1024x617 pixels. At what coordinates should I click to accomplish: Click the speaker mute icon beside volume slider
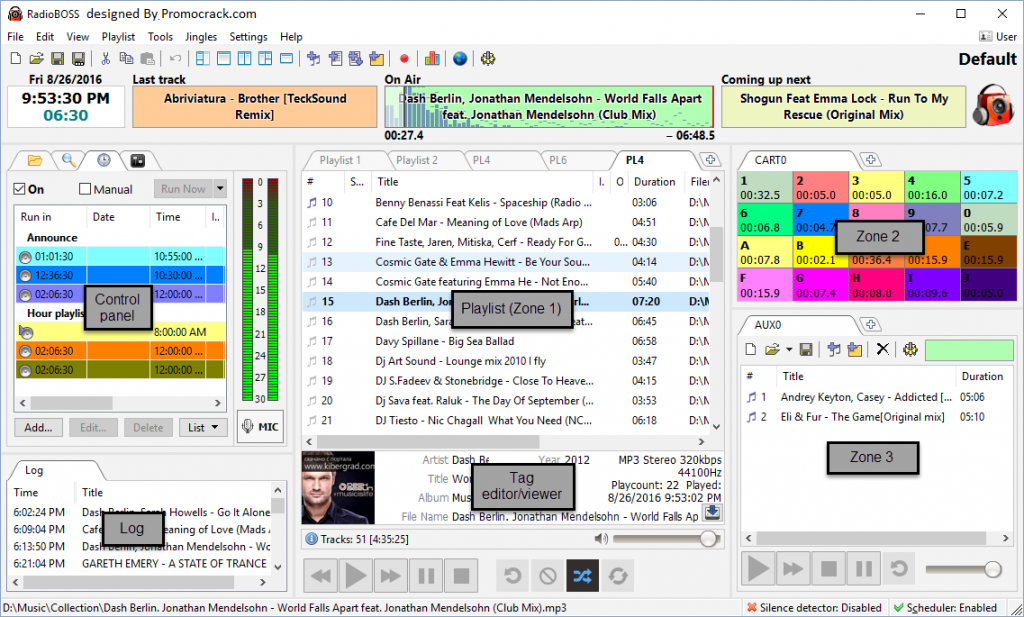click(x=601, y=539)
